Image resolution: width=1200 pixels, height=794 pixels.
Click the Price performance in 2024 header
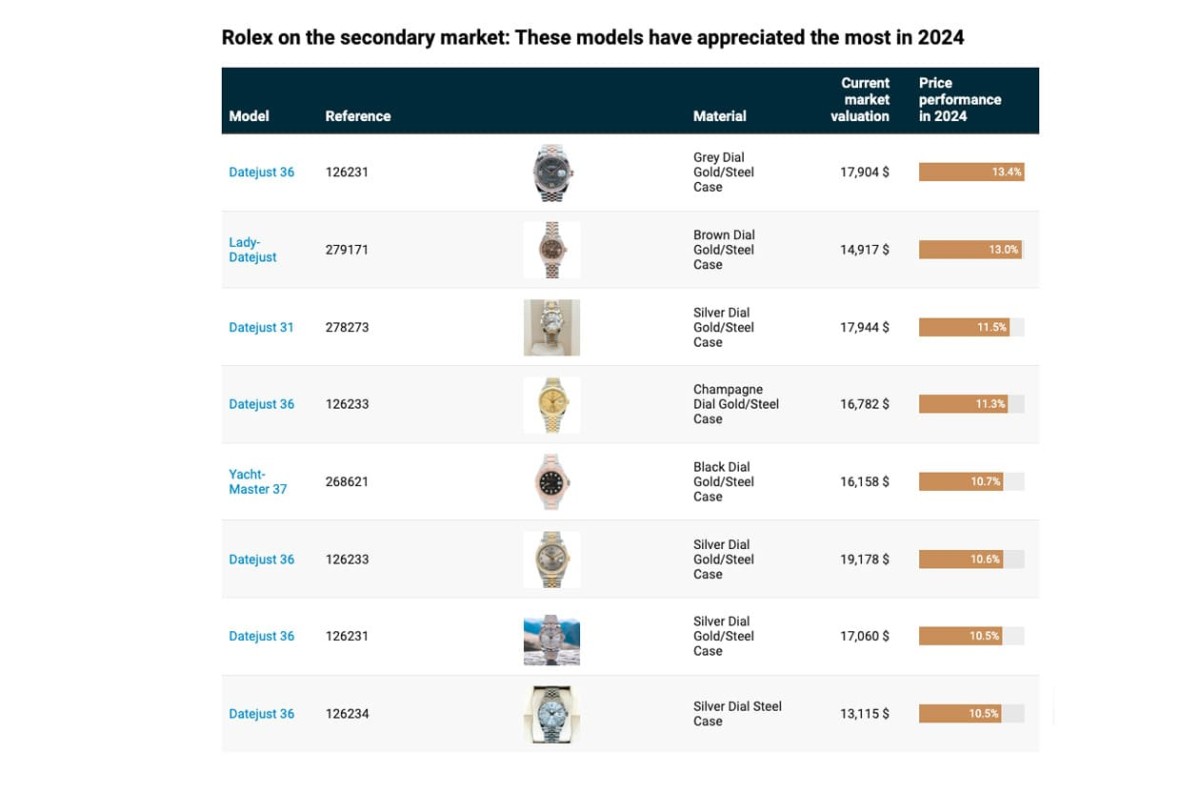click(x=959, y=100)
